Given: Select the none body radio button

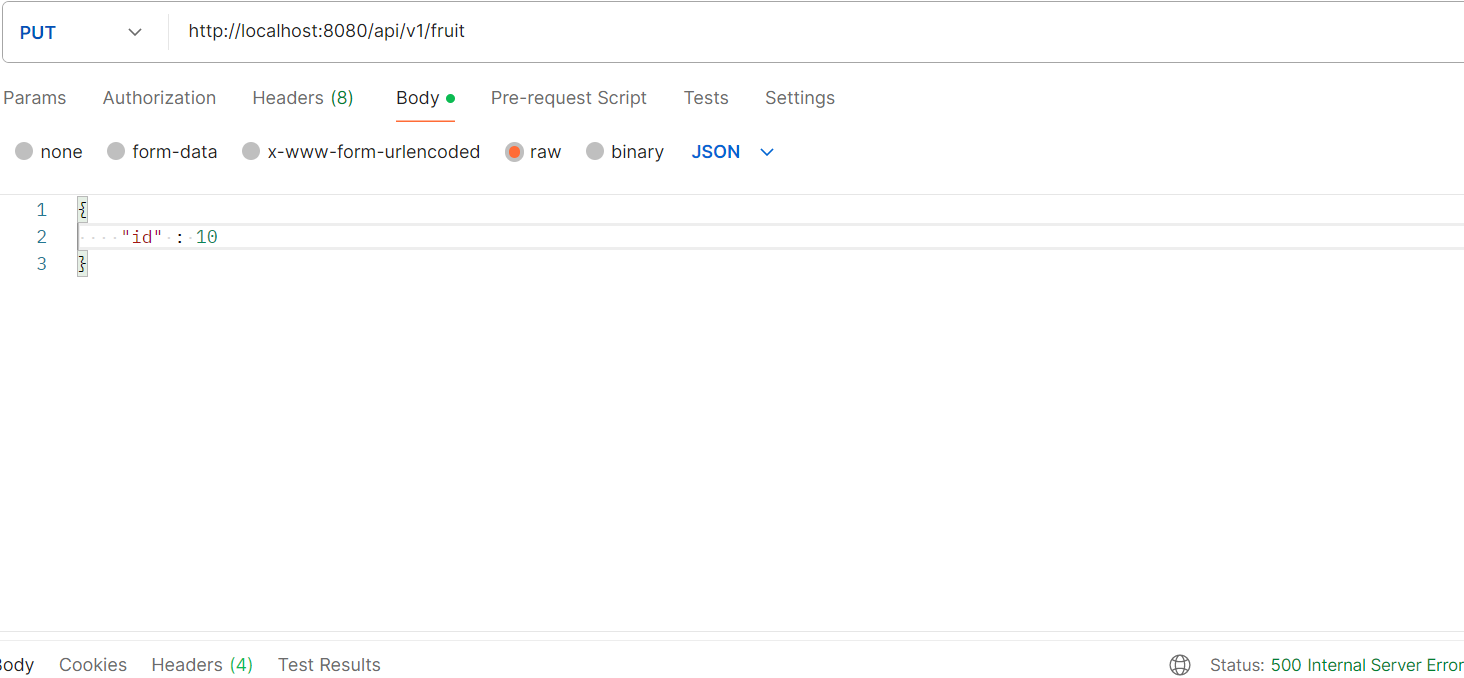Looking at the screenshot, I should (24, 152).
